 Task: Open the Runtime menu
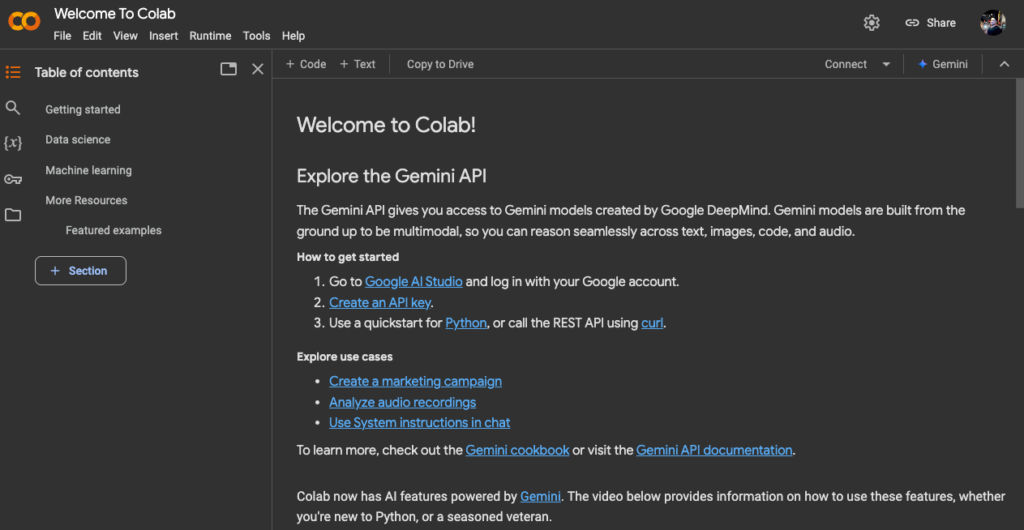pyautogui.click(x=210, y=36)
